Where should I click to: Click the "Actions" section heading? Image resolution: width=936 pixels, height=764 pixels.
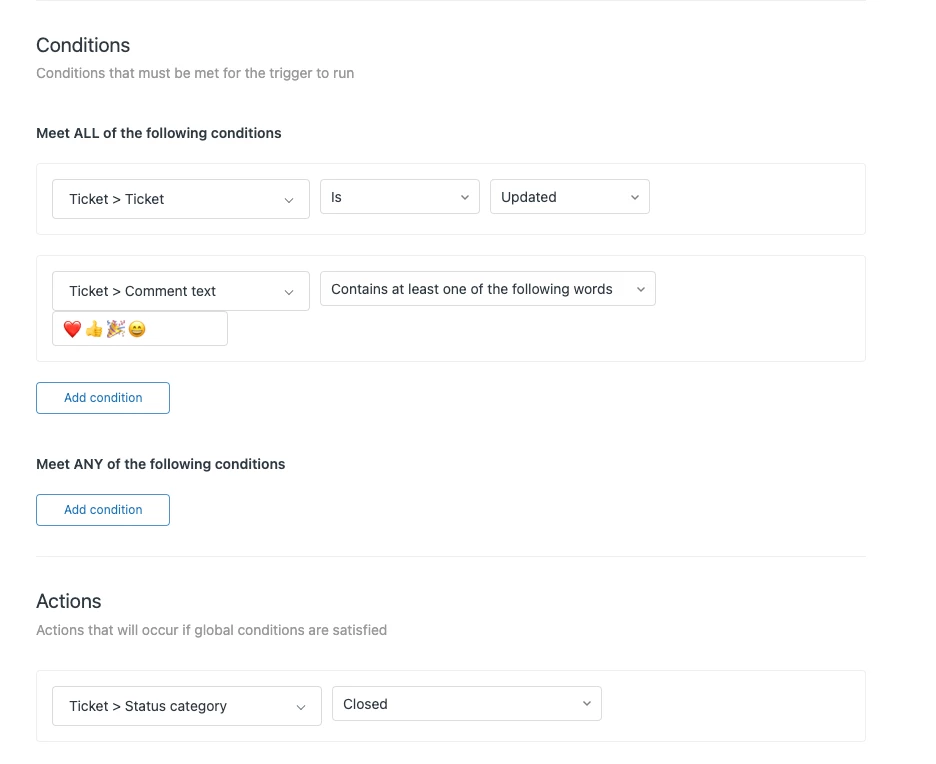click(x=68, y=601)
